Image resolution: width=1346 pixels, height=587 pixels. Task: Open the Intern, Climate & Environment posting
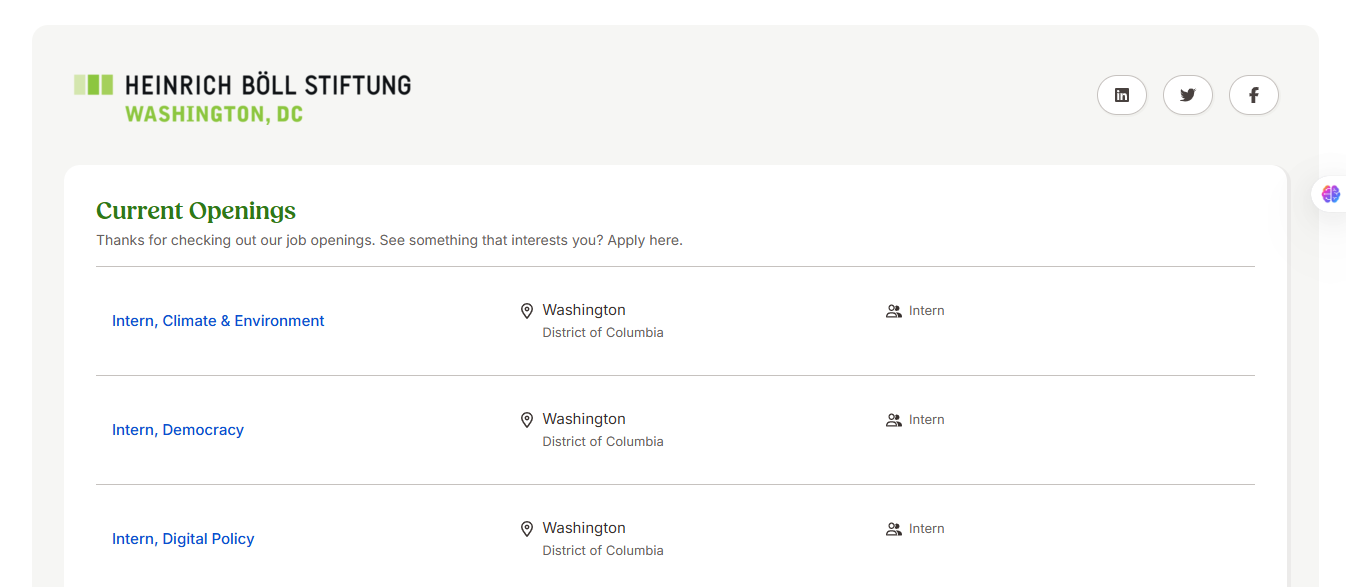218,321
